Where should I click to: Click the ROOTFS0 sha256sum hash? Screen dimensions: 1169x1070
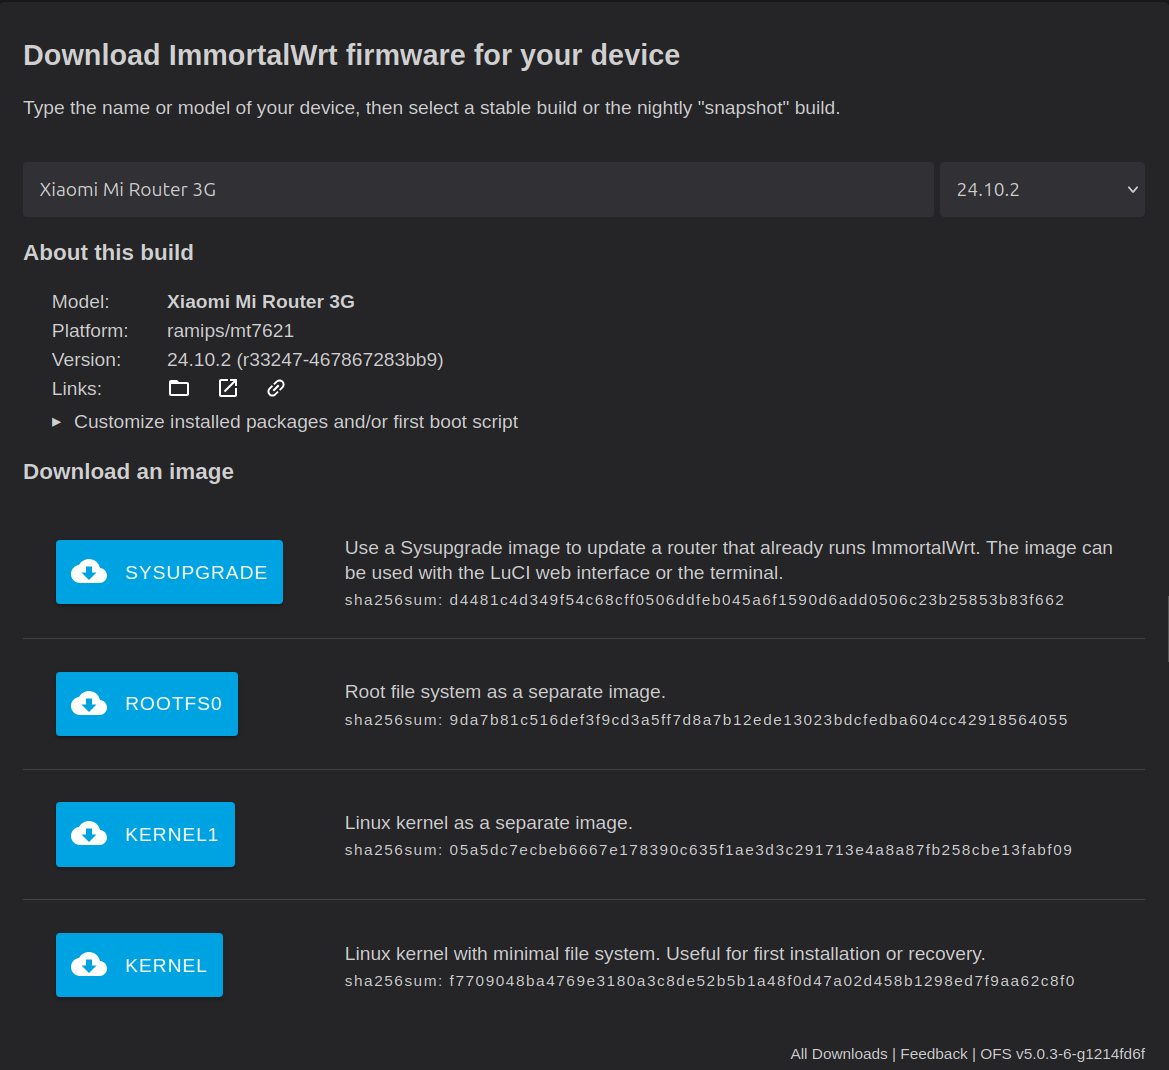click(x=758, y=720)
